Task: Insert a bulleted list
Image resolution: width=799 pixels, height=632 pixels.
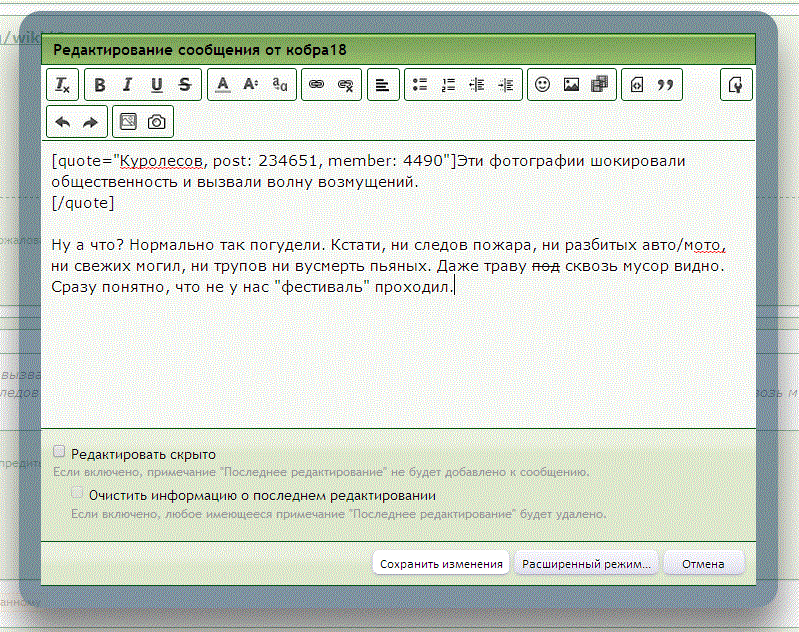Action: pyautogui.click(x=420, y=86)
